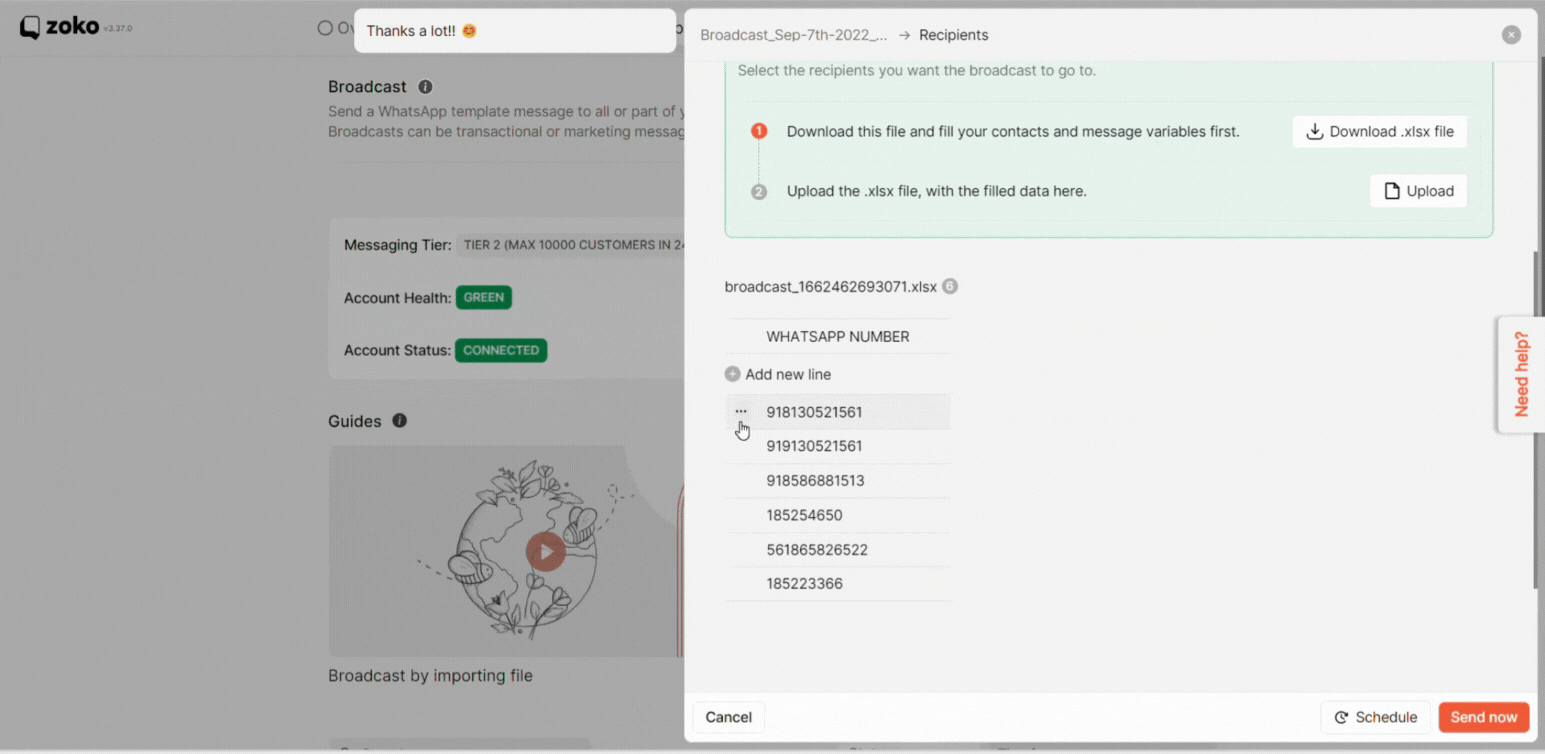This screenshot has height=754, width=1545.
Task: Click the row count badge next to file name
Action: (x=950, y=286)
